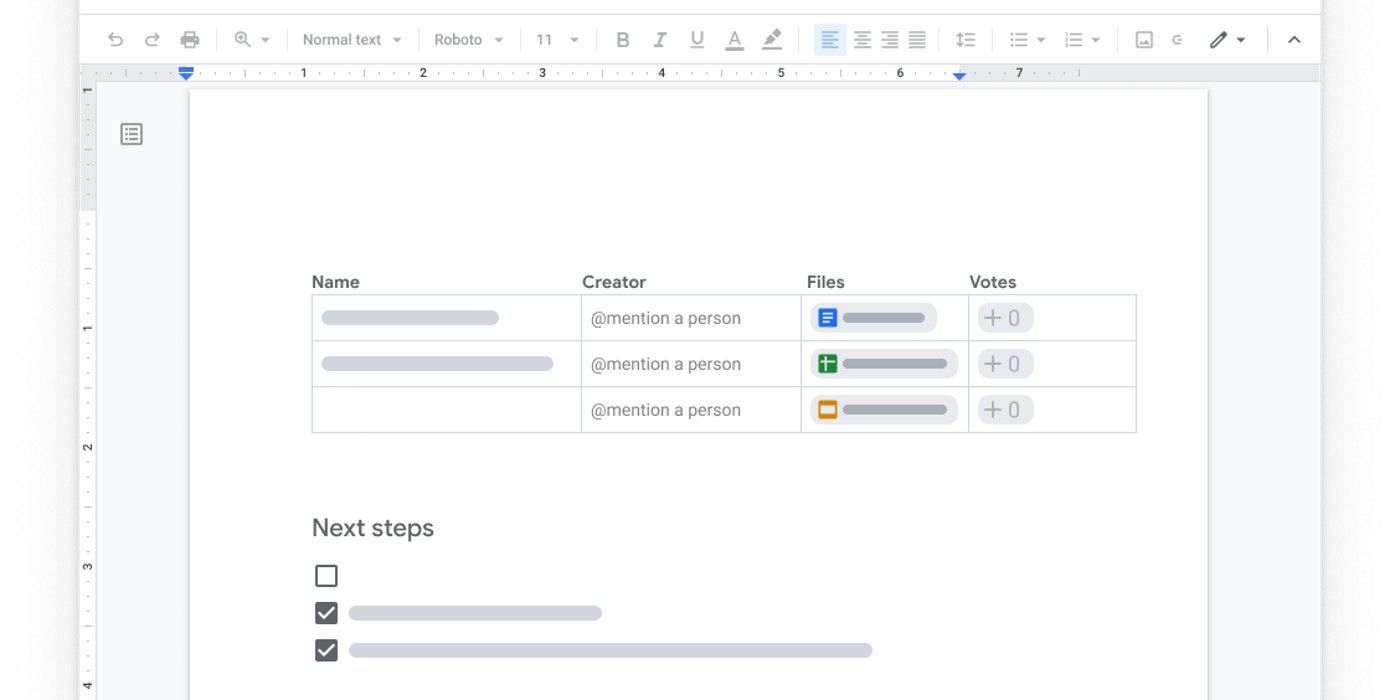The image size is (1400, 700).
Task: Choose text color with underlined A
Action: pos(734,40)
